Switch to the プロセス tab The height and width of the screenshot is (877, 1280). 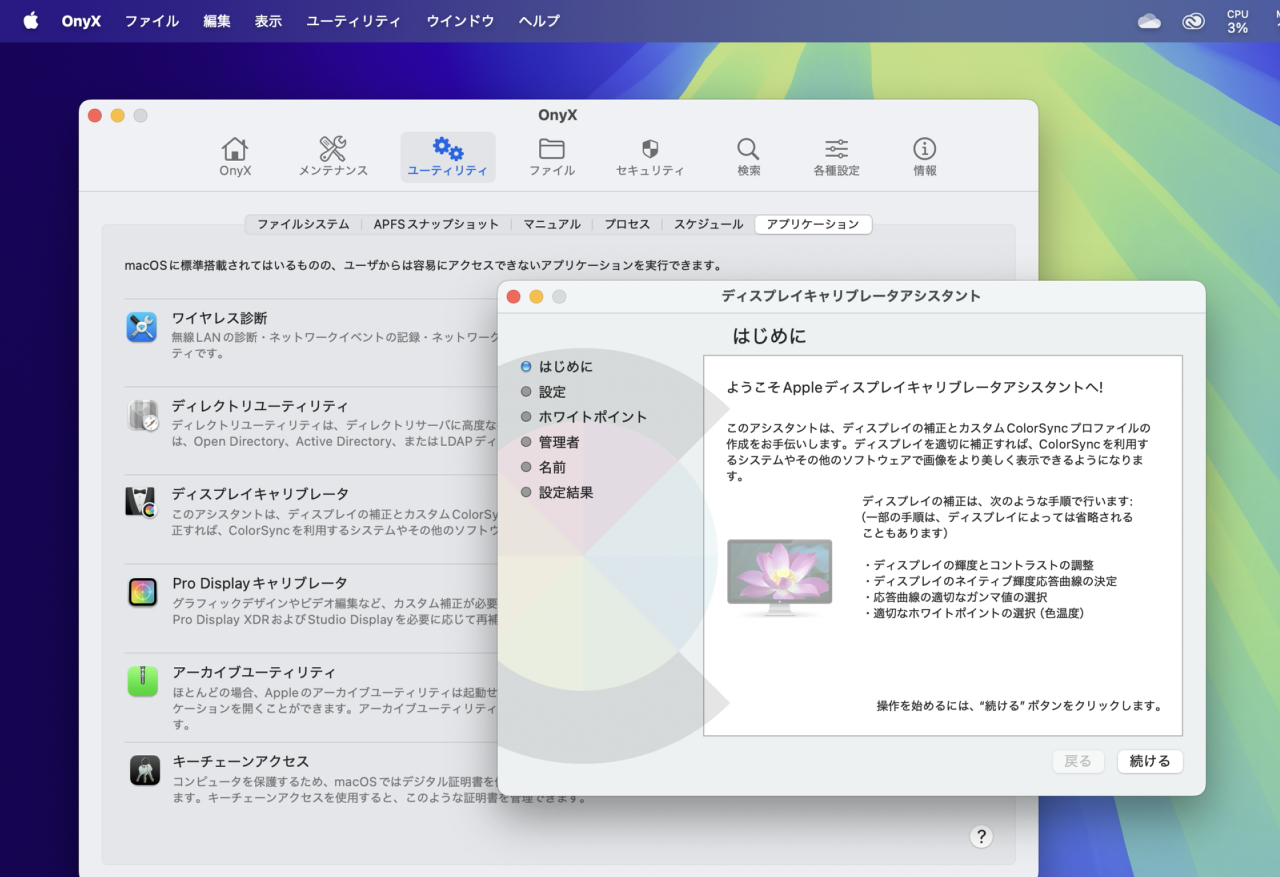pyautogui.click(x=627, y=224)
